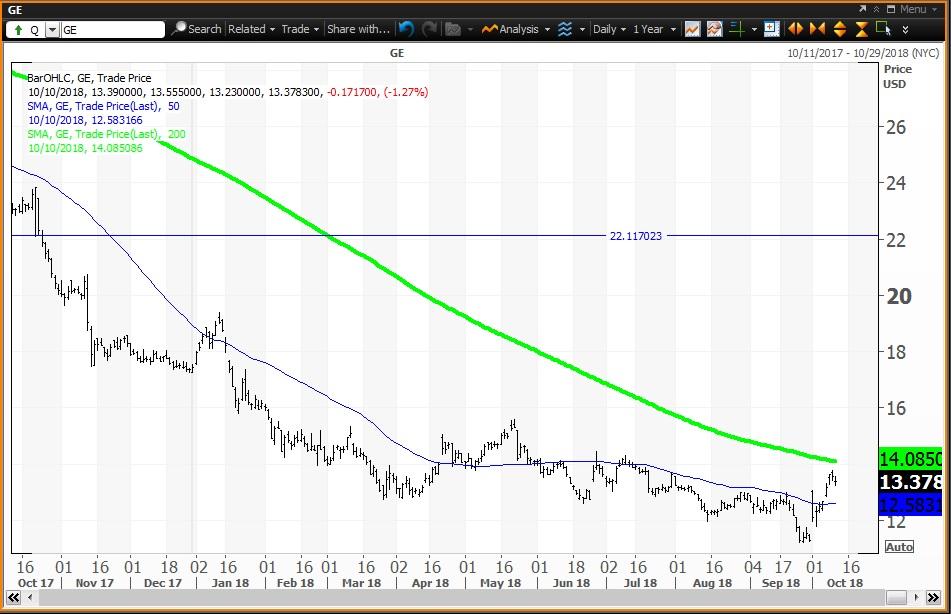Collapse toolbar with double up chevron

tap(876, 9)
